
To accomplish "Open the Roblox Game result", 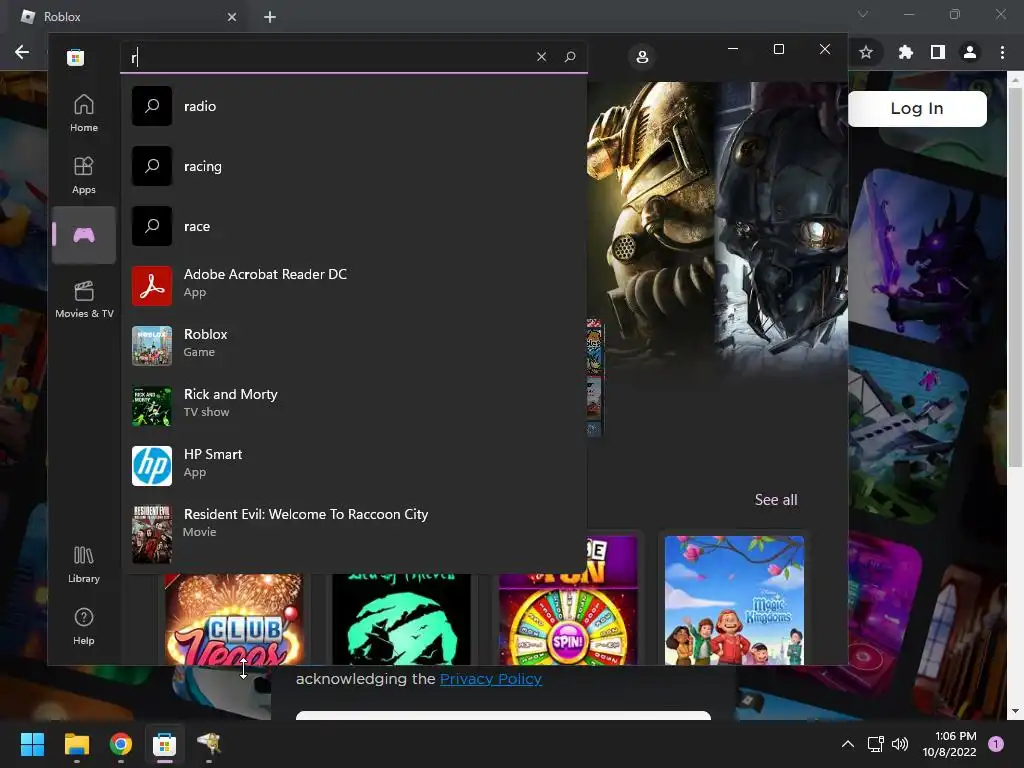I will pyautogui.click(x=354, y=345).
